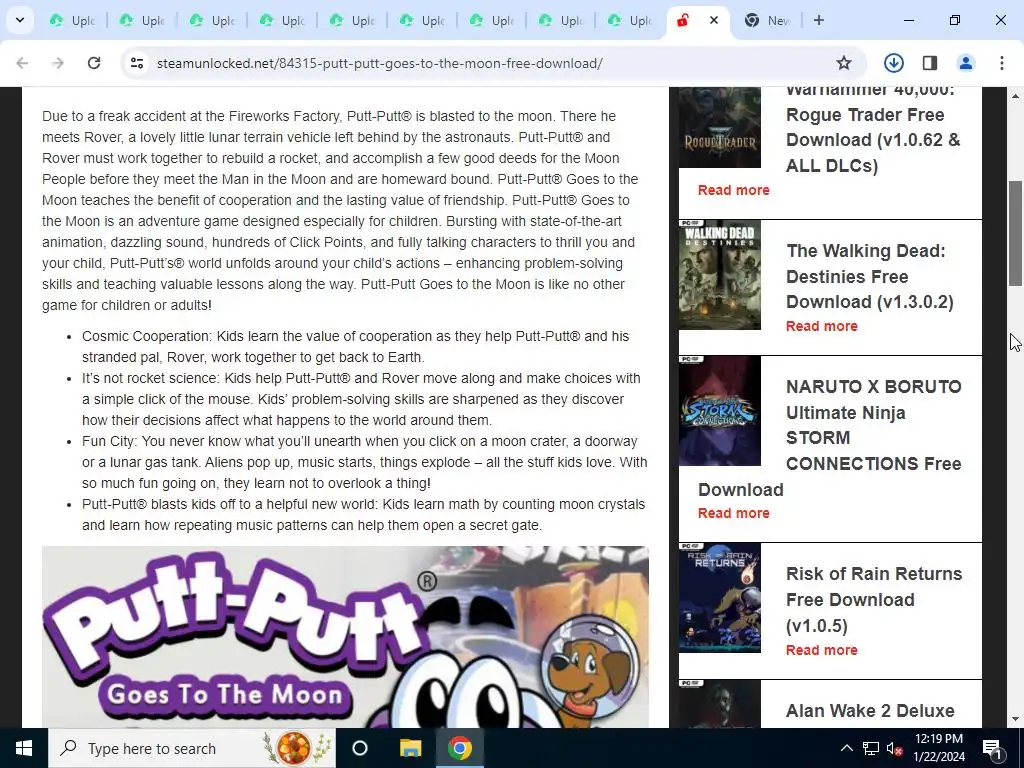Open Risk of Rain Returns title link
The width and height of the screenshot is (1024, 768).
874,600
